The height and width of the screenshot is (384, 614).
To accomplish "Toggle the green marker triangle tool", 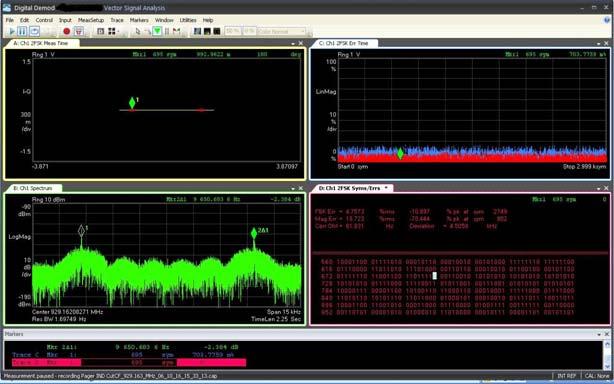I will 157,31.
